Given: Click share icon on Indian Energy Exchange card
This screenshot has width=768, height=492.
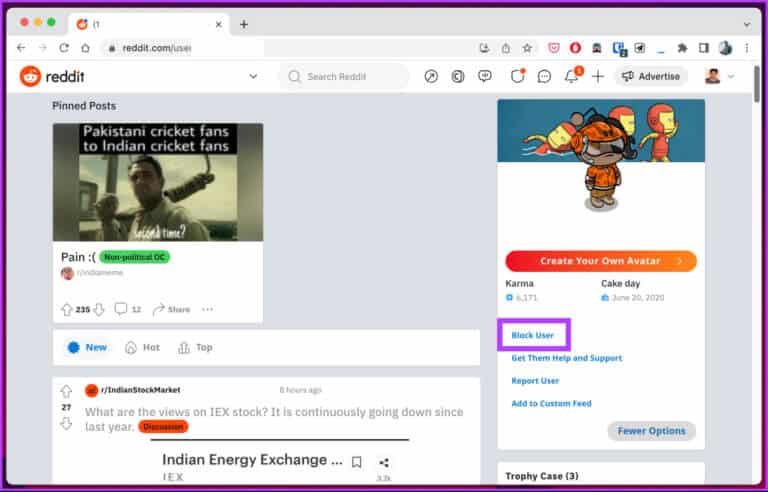Looking at the screenshot, I should pos(384,462).
